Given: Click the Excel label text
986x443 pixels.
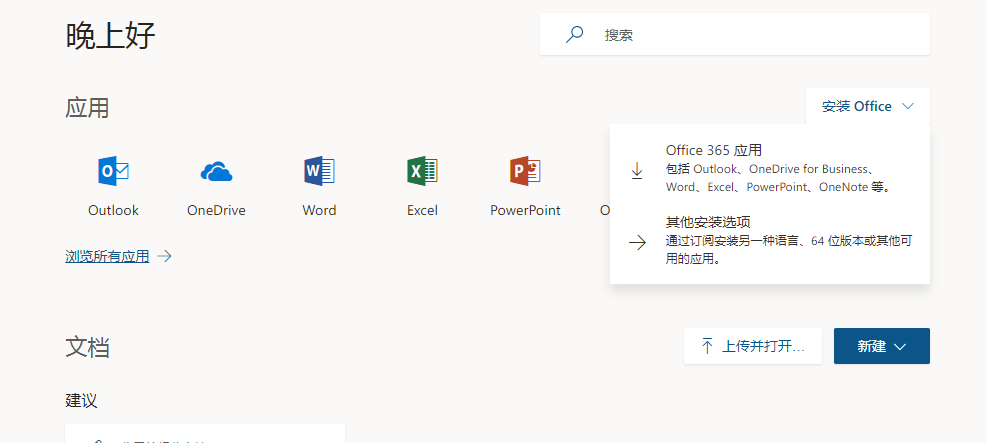Looking at the screenshot, I should (422, 210).
